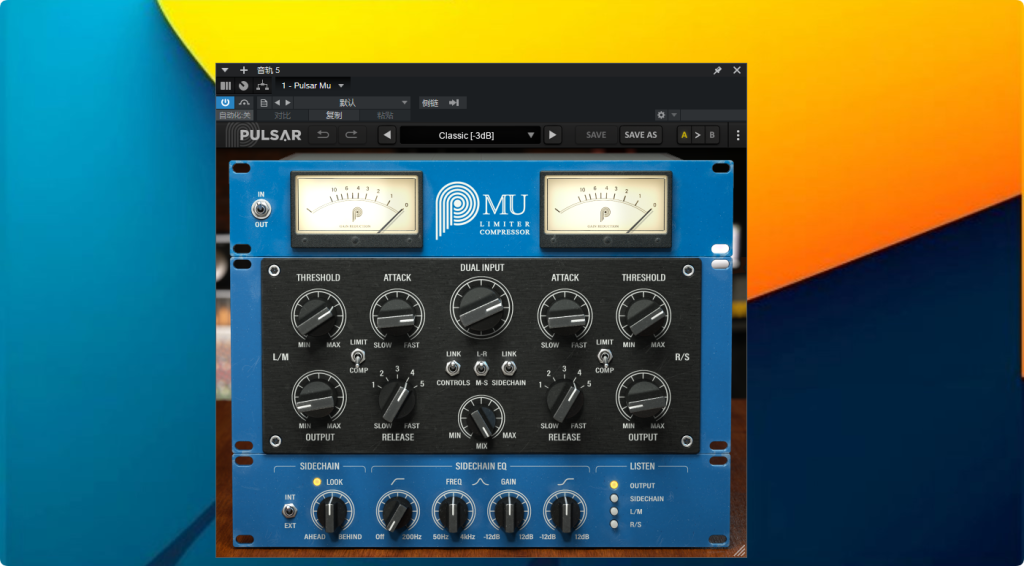Image resolution: width=1024 pixels, height=566 pixels.
Task: Flip the IN/OUT bypass switch
Action: tap(261, 210)
